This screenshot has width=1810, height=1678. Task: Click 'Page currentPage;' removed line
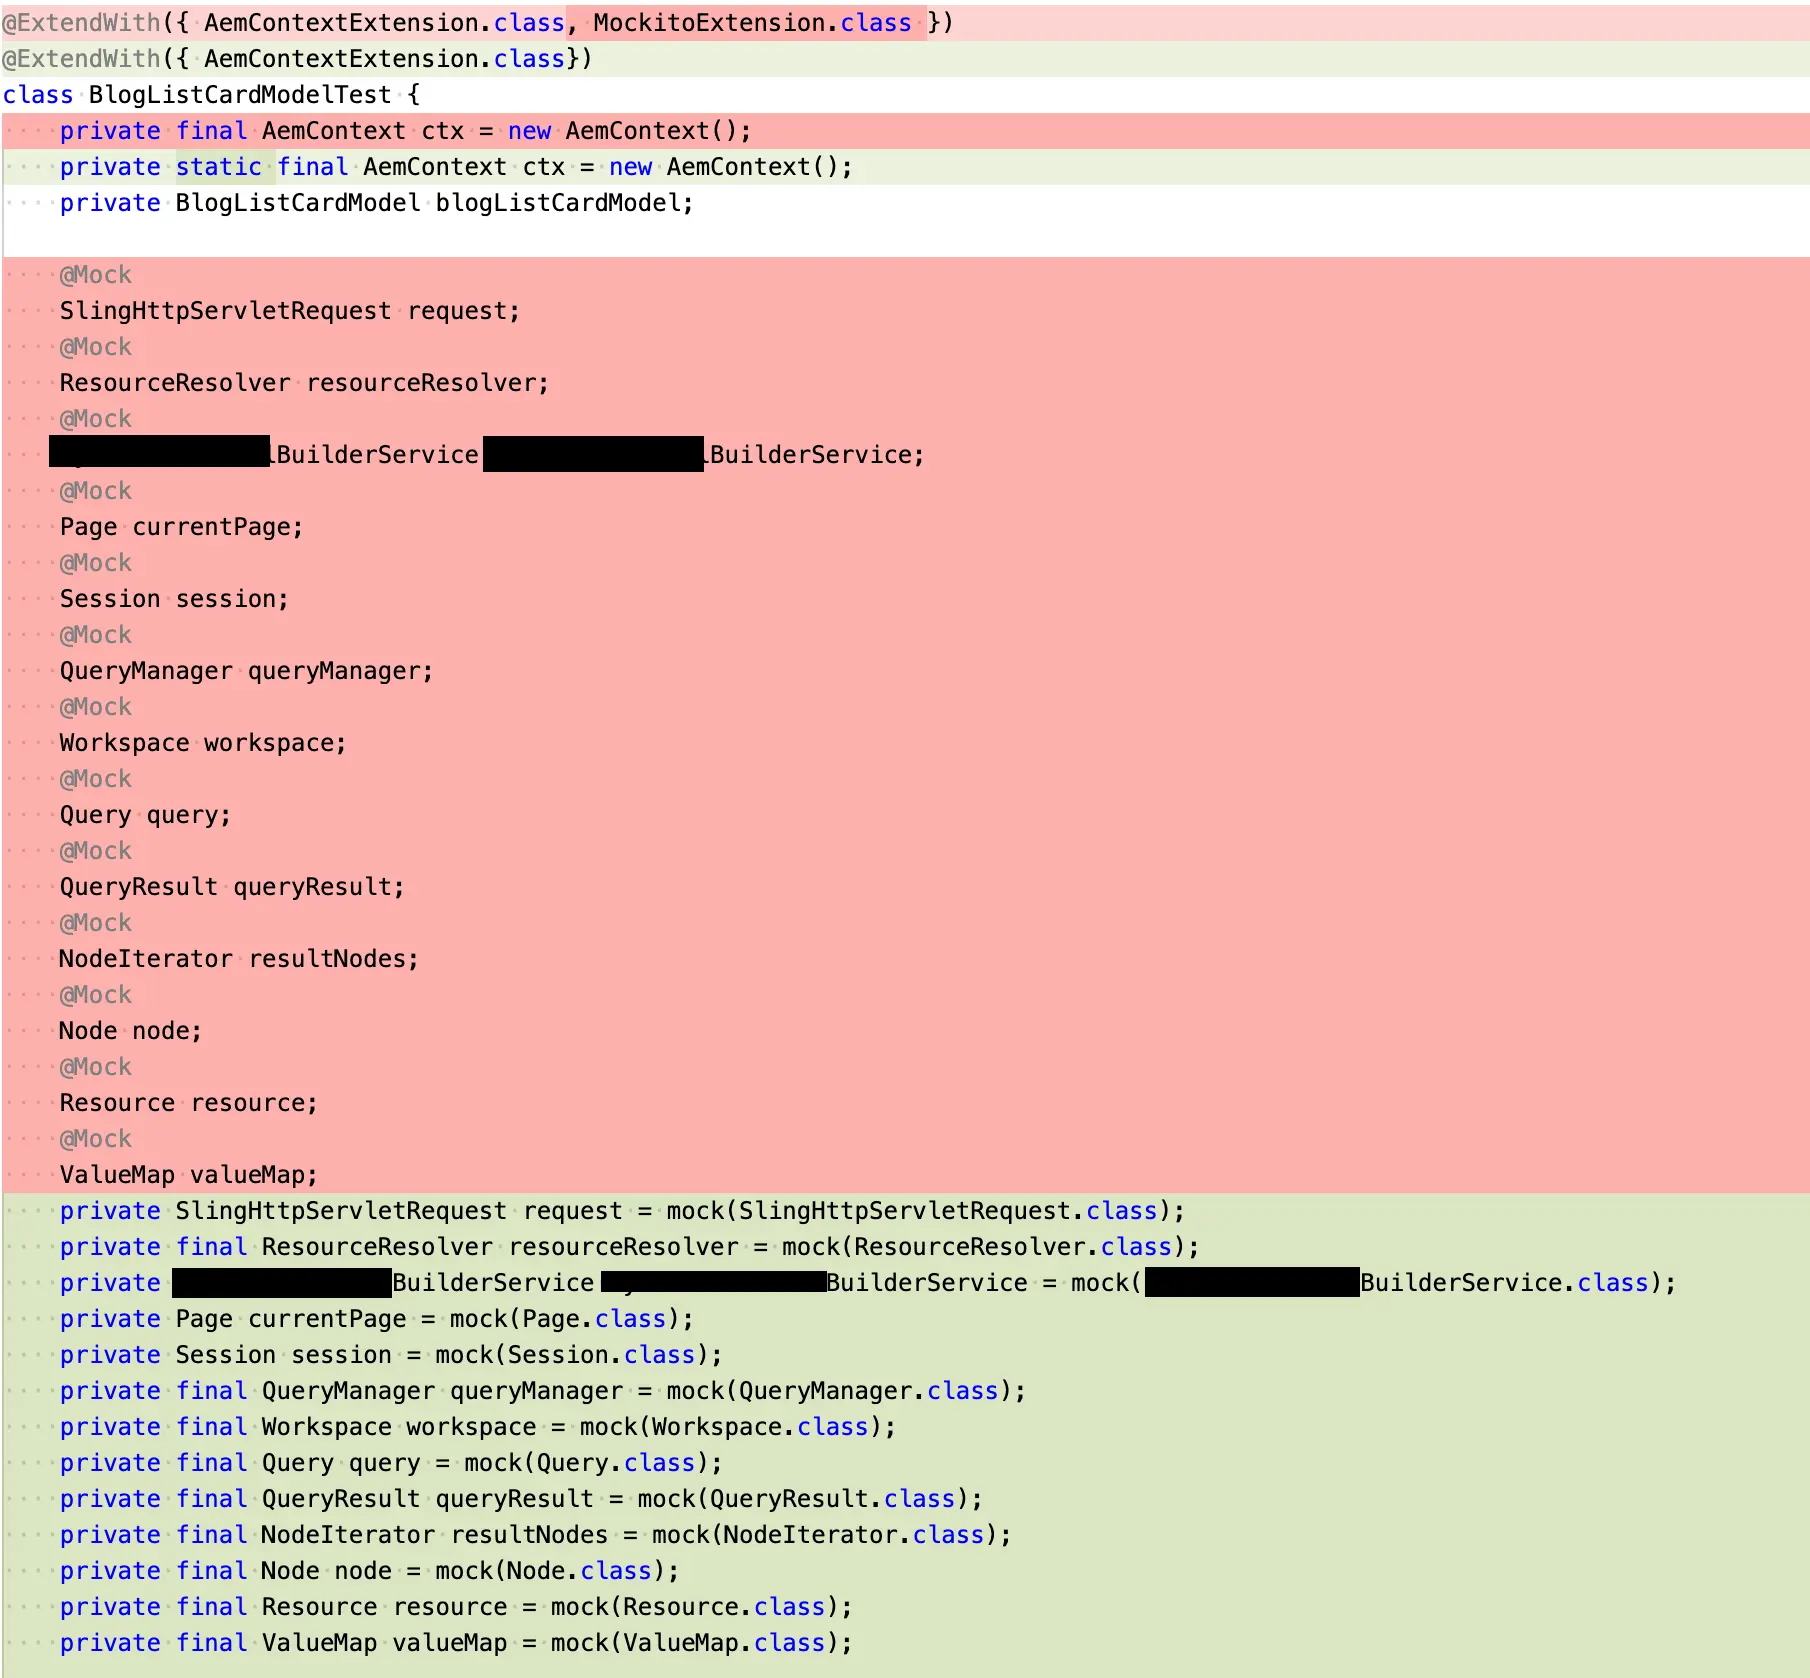click(905, 526)
